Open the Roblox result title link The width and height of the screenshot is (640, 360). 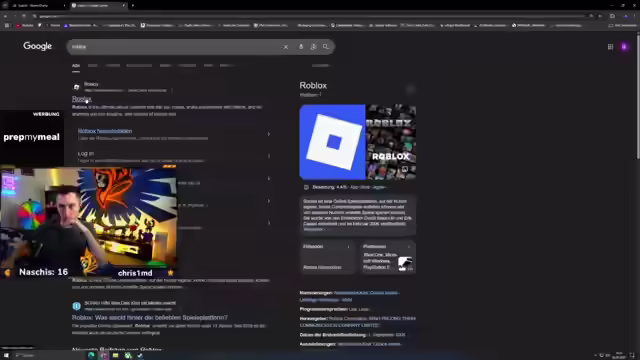(x=82, y=99)
